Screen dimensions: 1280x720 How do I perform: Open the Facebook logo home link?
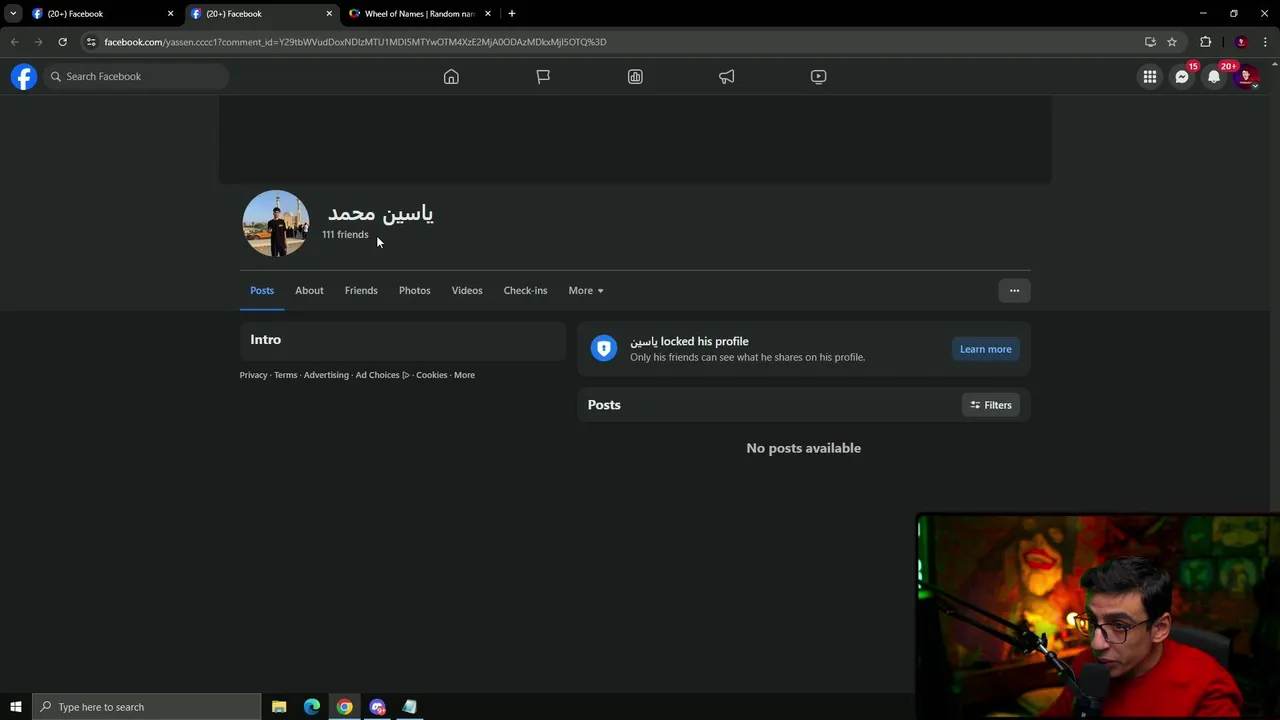24,77
